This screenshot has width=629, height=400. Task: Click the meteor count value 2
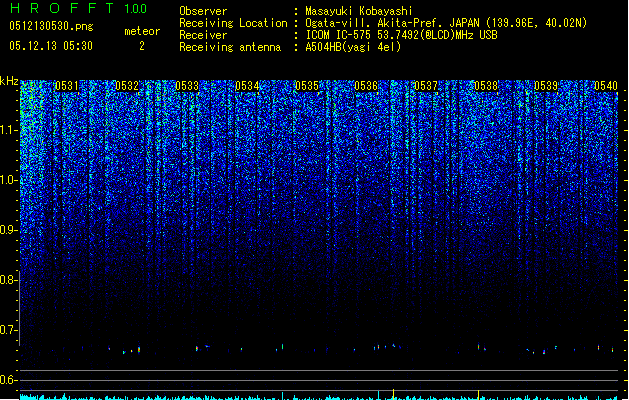click(x=142, y=46)
